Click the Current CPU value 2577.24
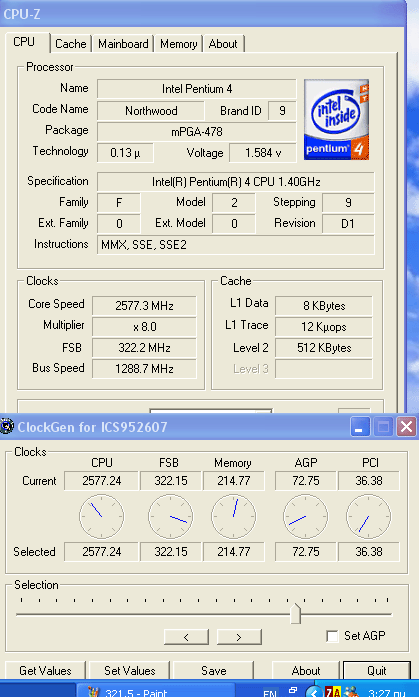 tap(101, 481)
